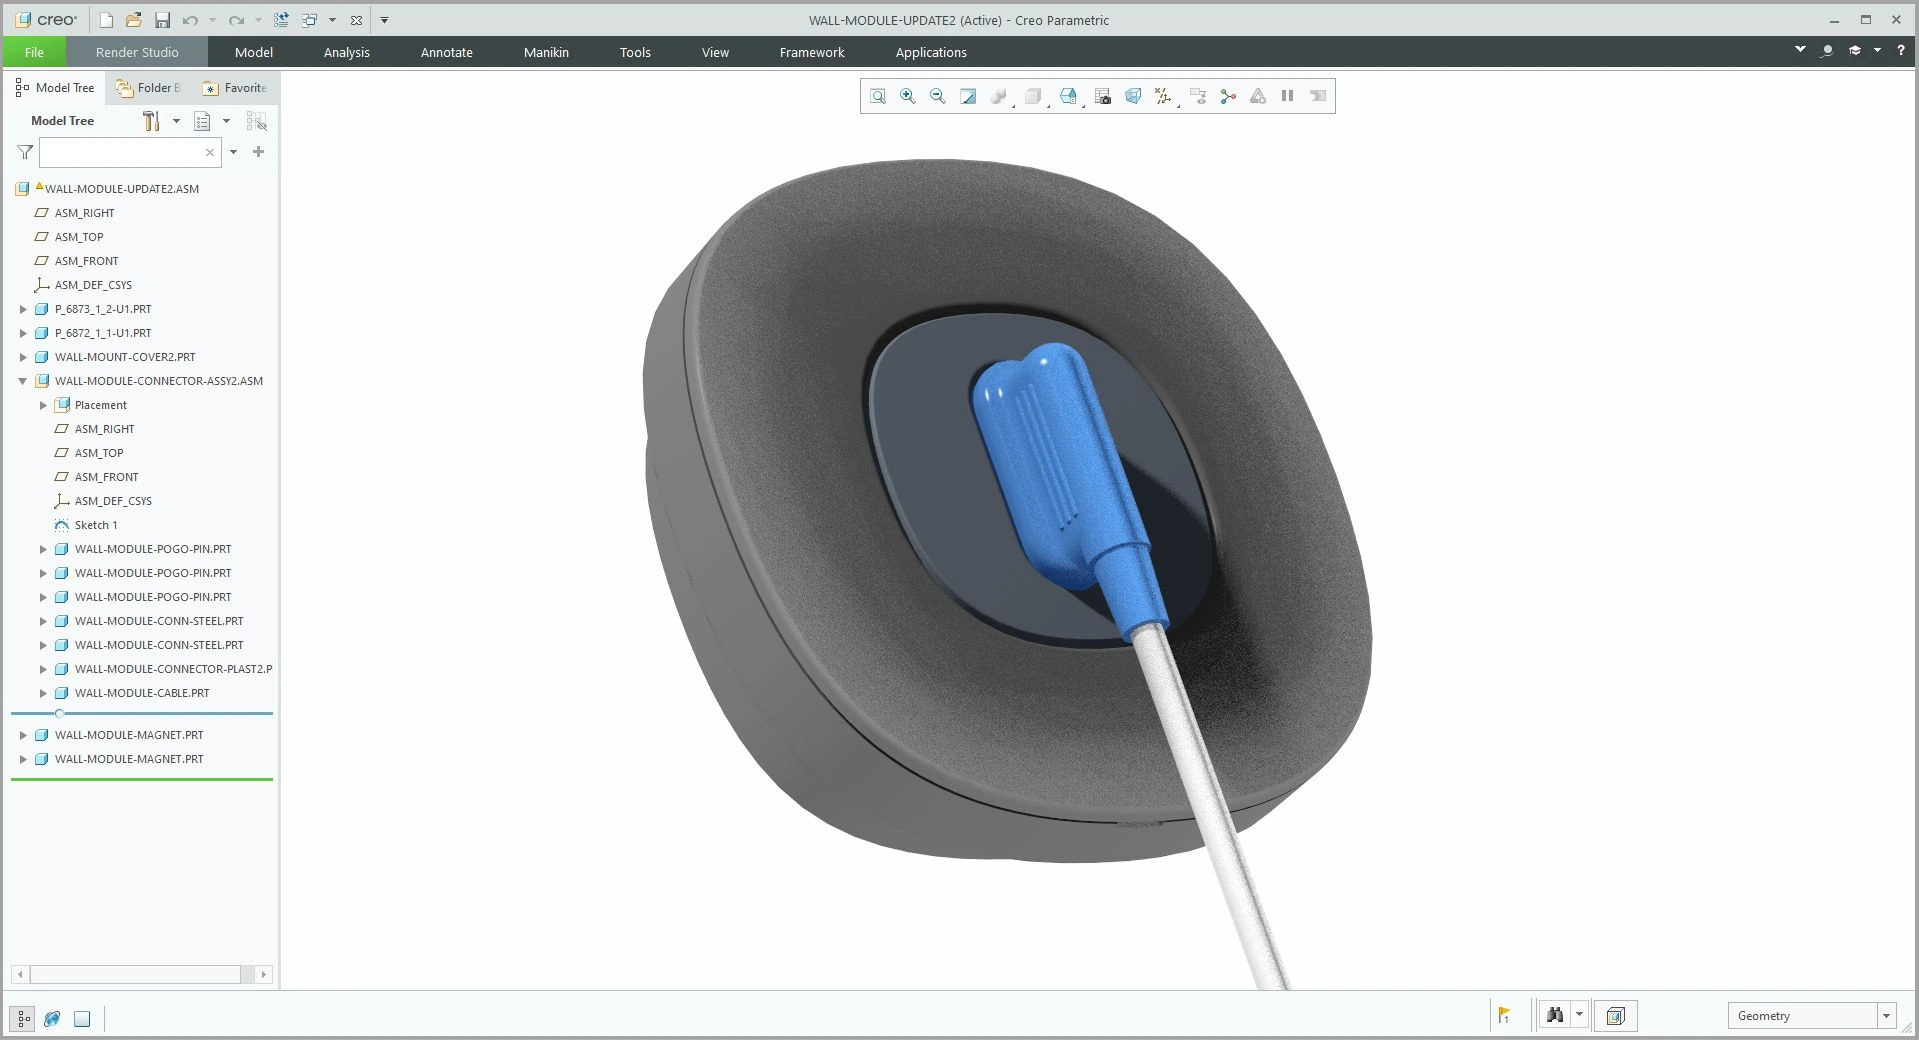Image resolution: width=1919 pixels, height=1040 pixels.
Task: Open Model Tree settings hammer icon
Action: pos(151,121)
